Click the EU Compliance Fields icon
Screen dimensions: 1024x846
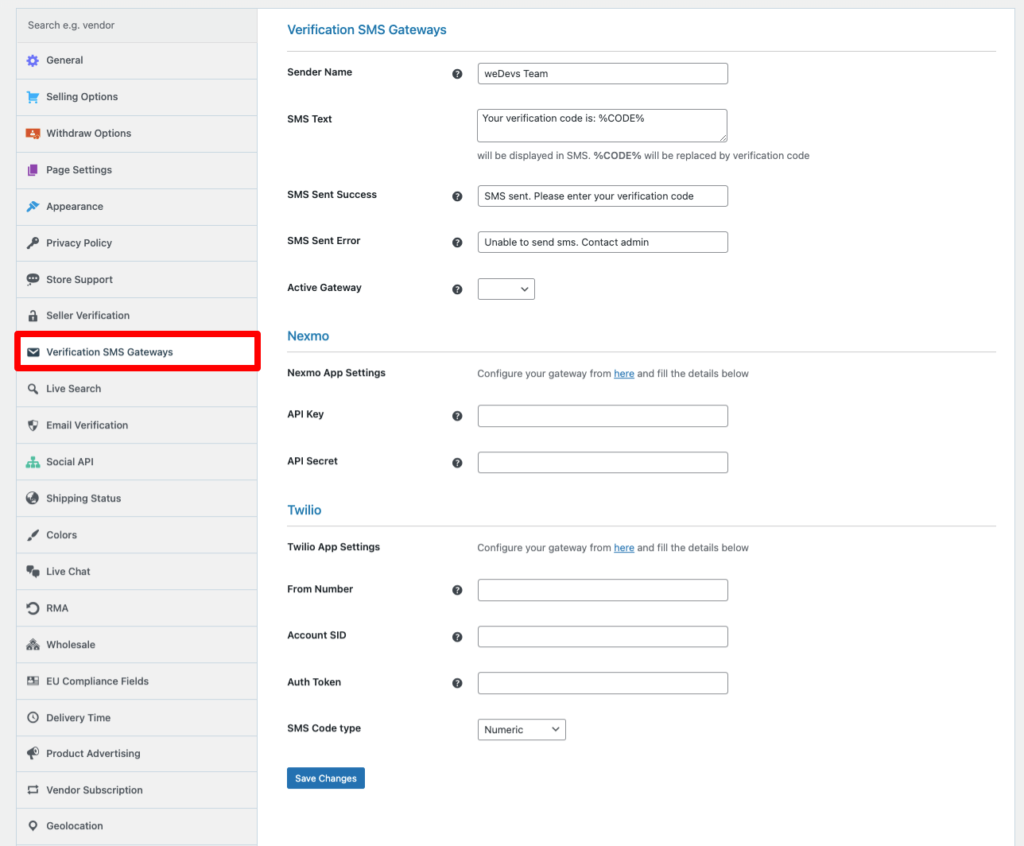[x=33, y=681]
